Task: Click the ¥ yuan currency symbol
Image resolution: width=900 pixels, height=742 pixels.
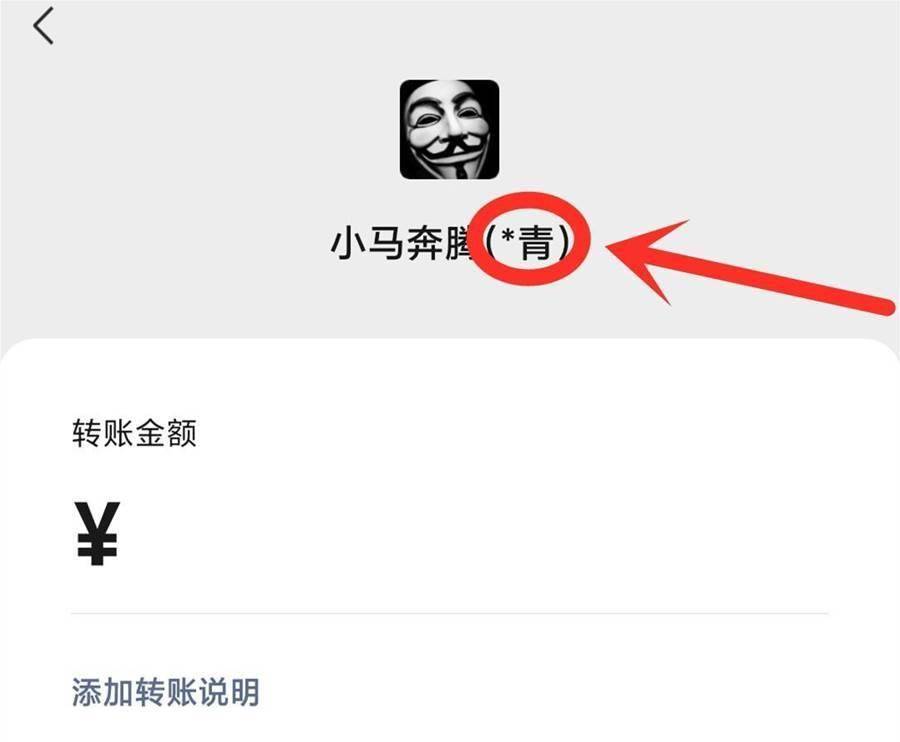Action: (x=98, y=533)
